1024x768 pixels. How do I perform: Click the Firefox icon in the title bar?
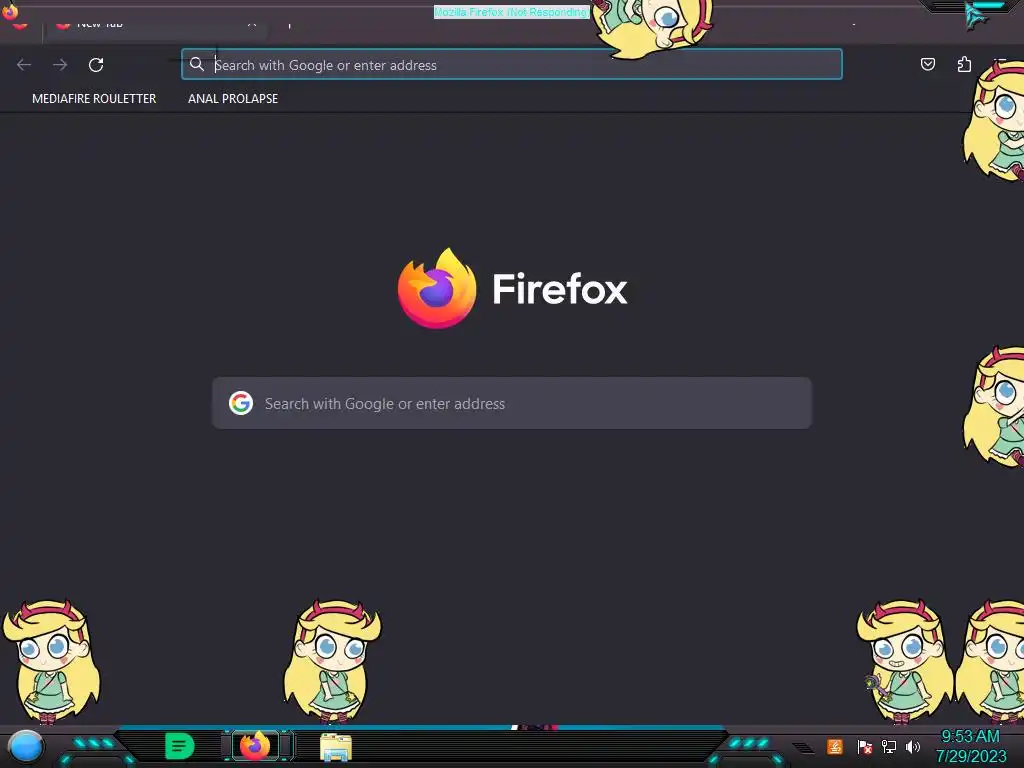pyautogui.click(x=10, y=11)
